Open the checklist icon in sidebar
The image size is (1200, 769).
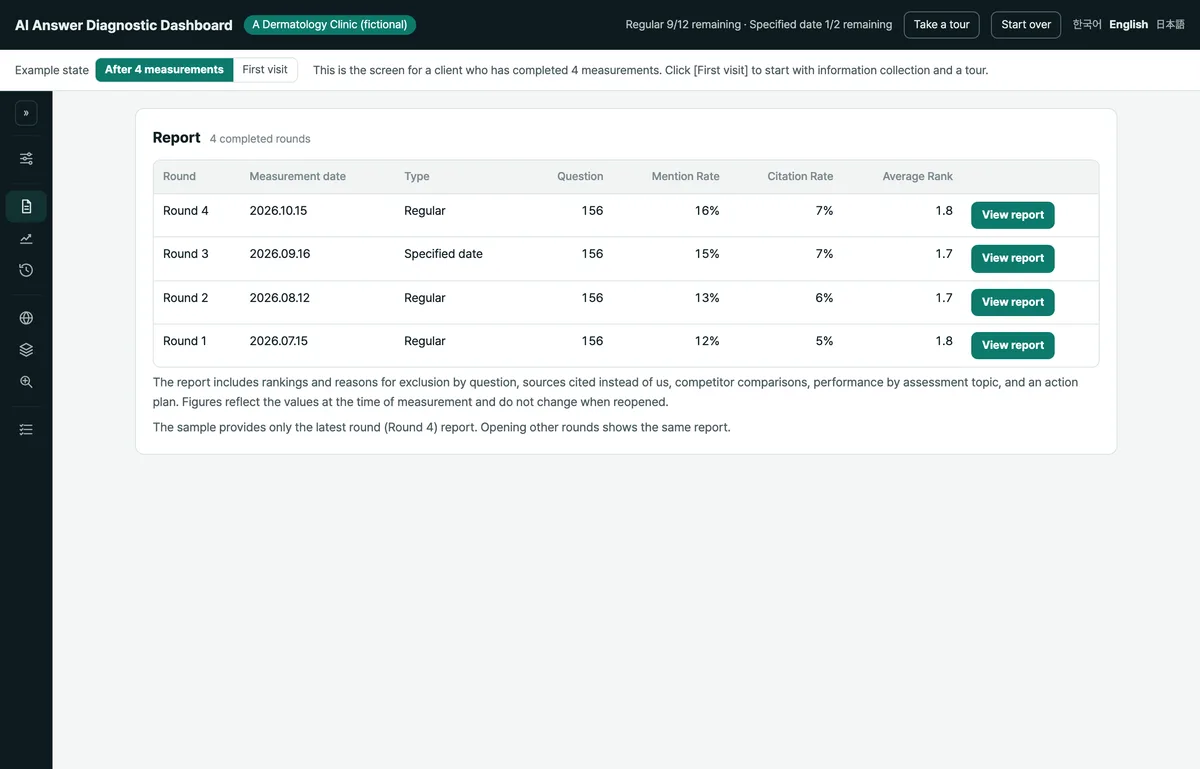click(x=26, y=429)
